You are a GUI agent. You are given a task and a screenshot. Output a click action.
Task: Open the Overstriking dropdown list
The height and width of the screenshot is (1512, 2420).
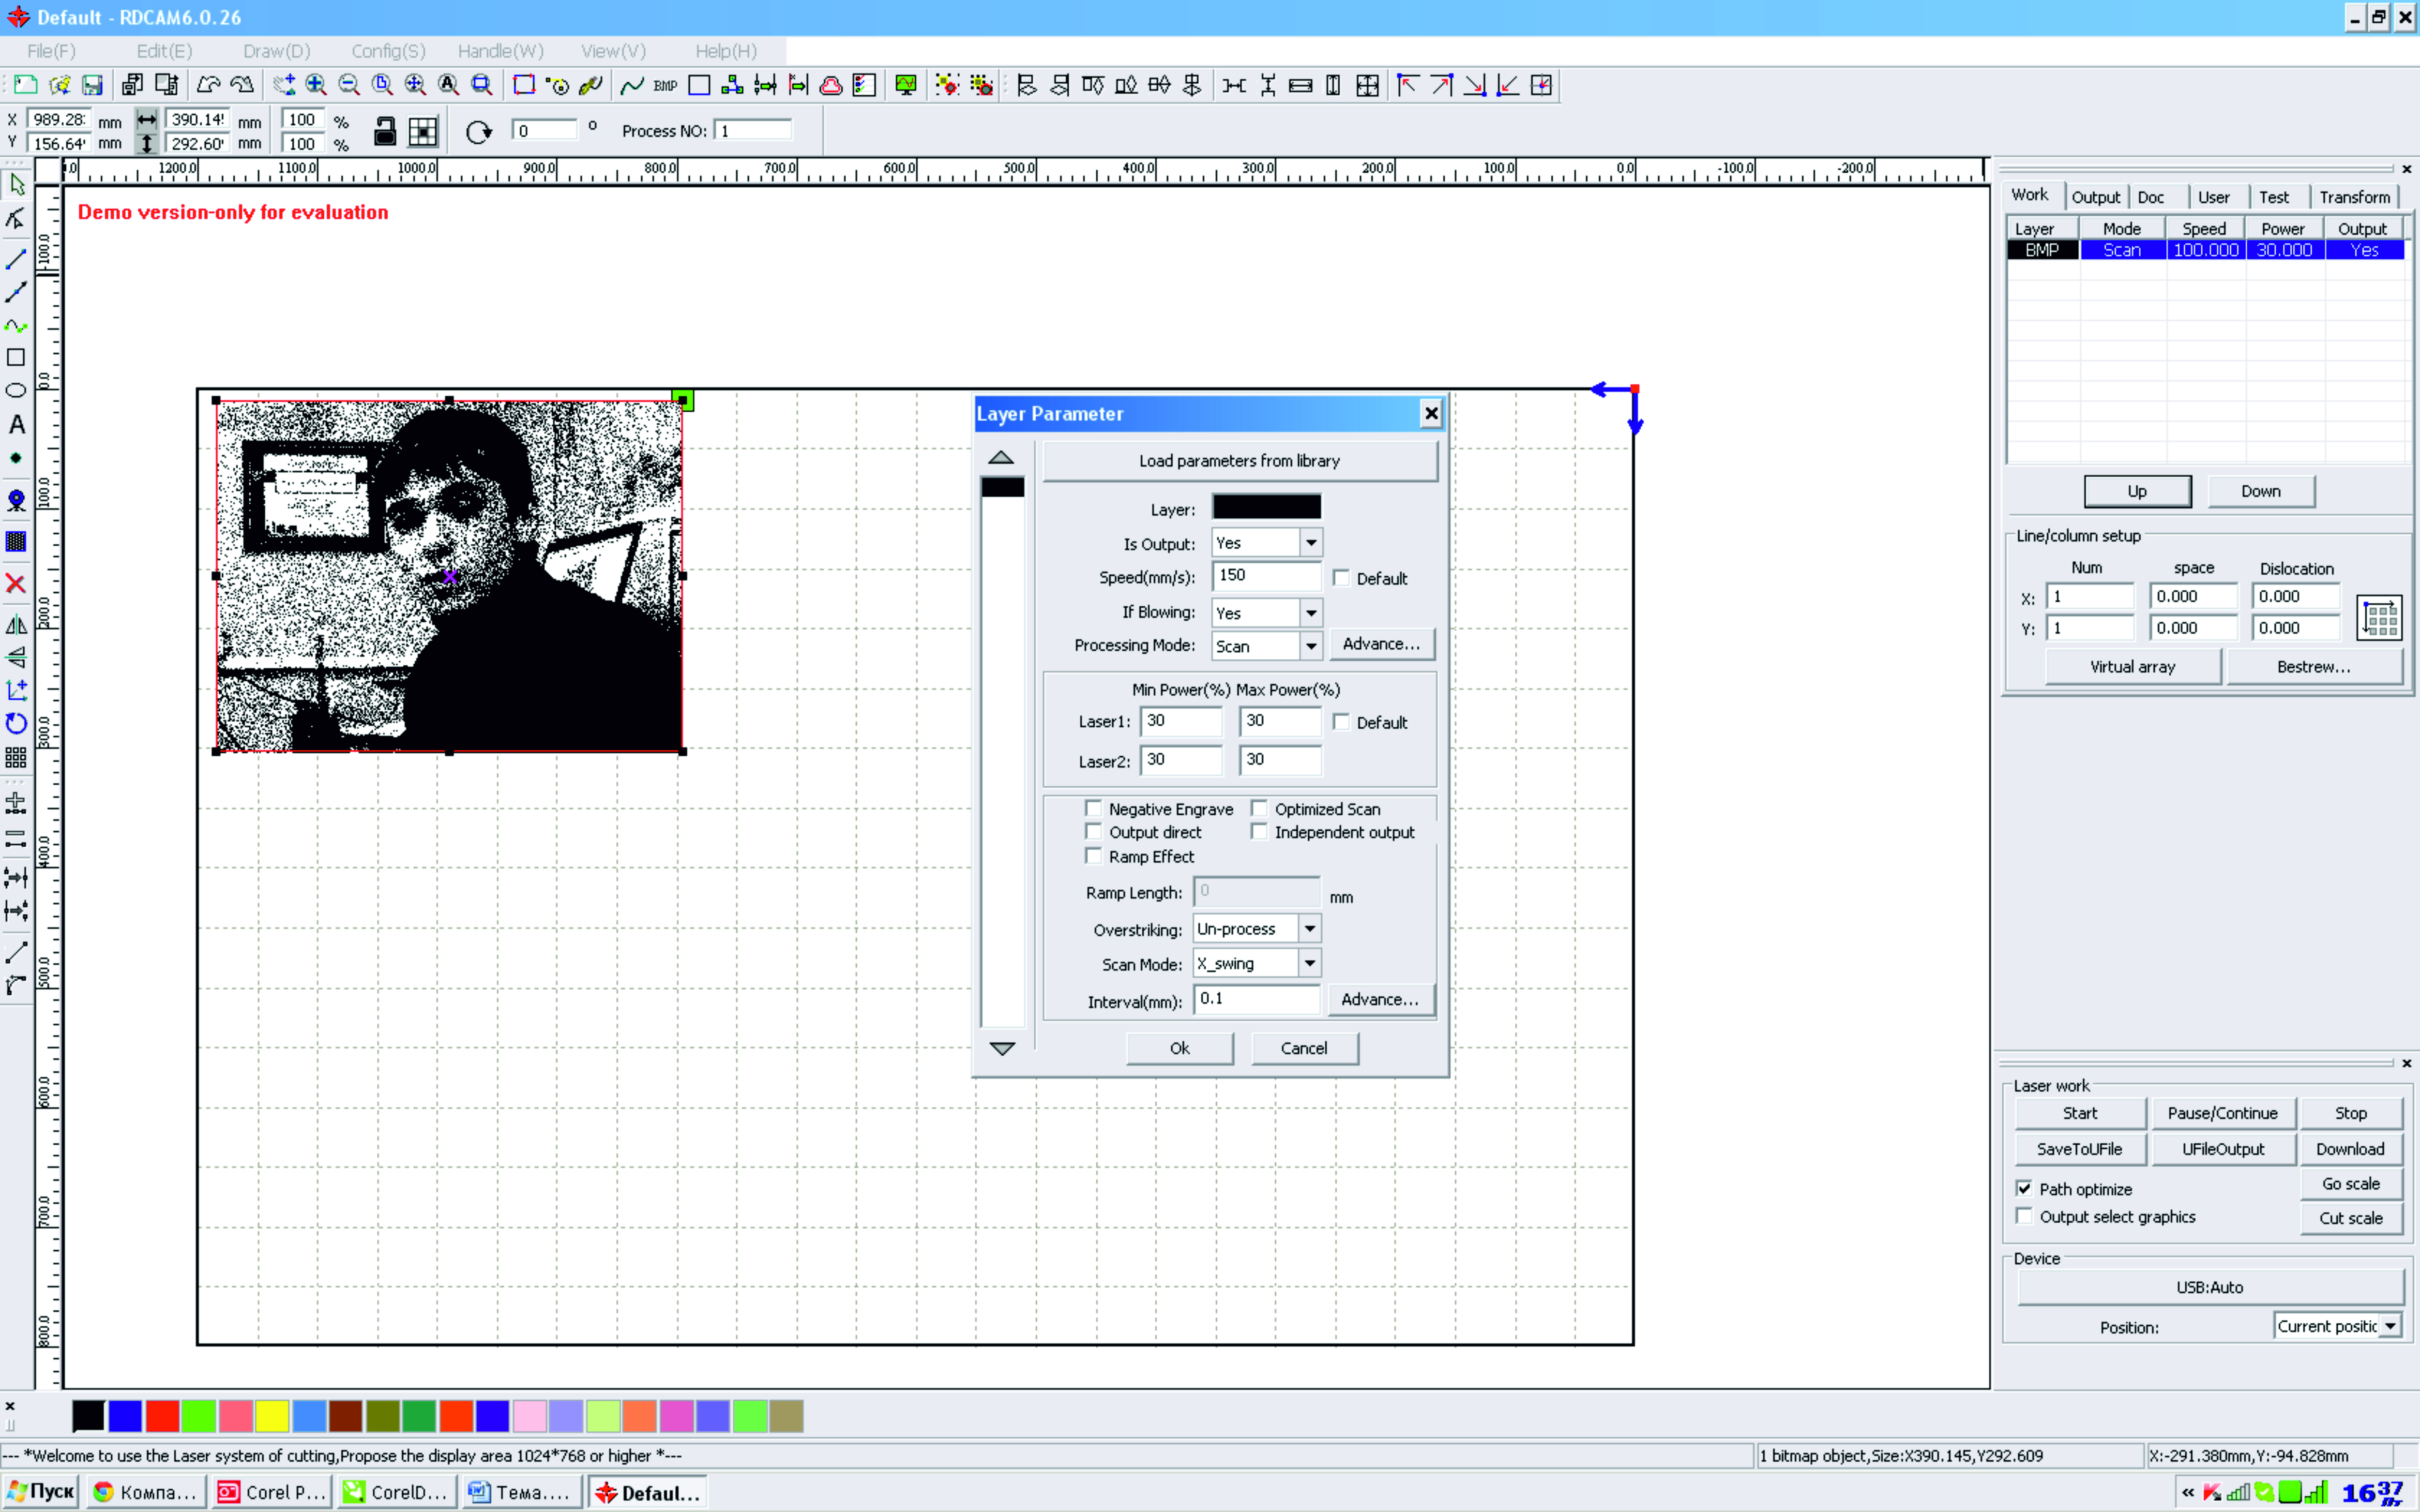(1309, 928)
